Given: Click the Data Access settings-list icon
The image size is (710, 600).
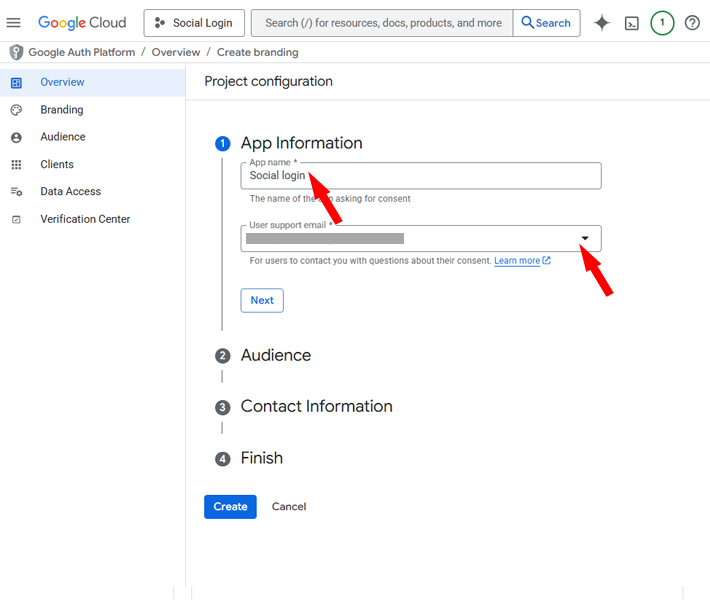Looking at the screenshot, I should tap(16, 192).
